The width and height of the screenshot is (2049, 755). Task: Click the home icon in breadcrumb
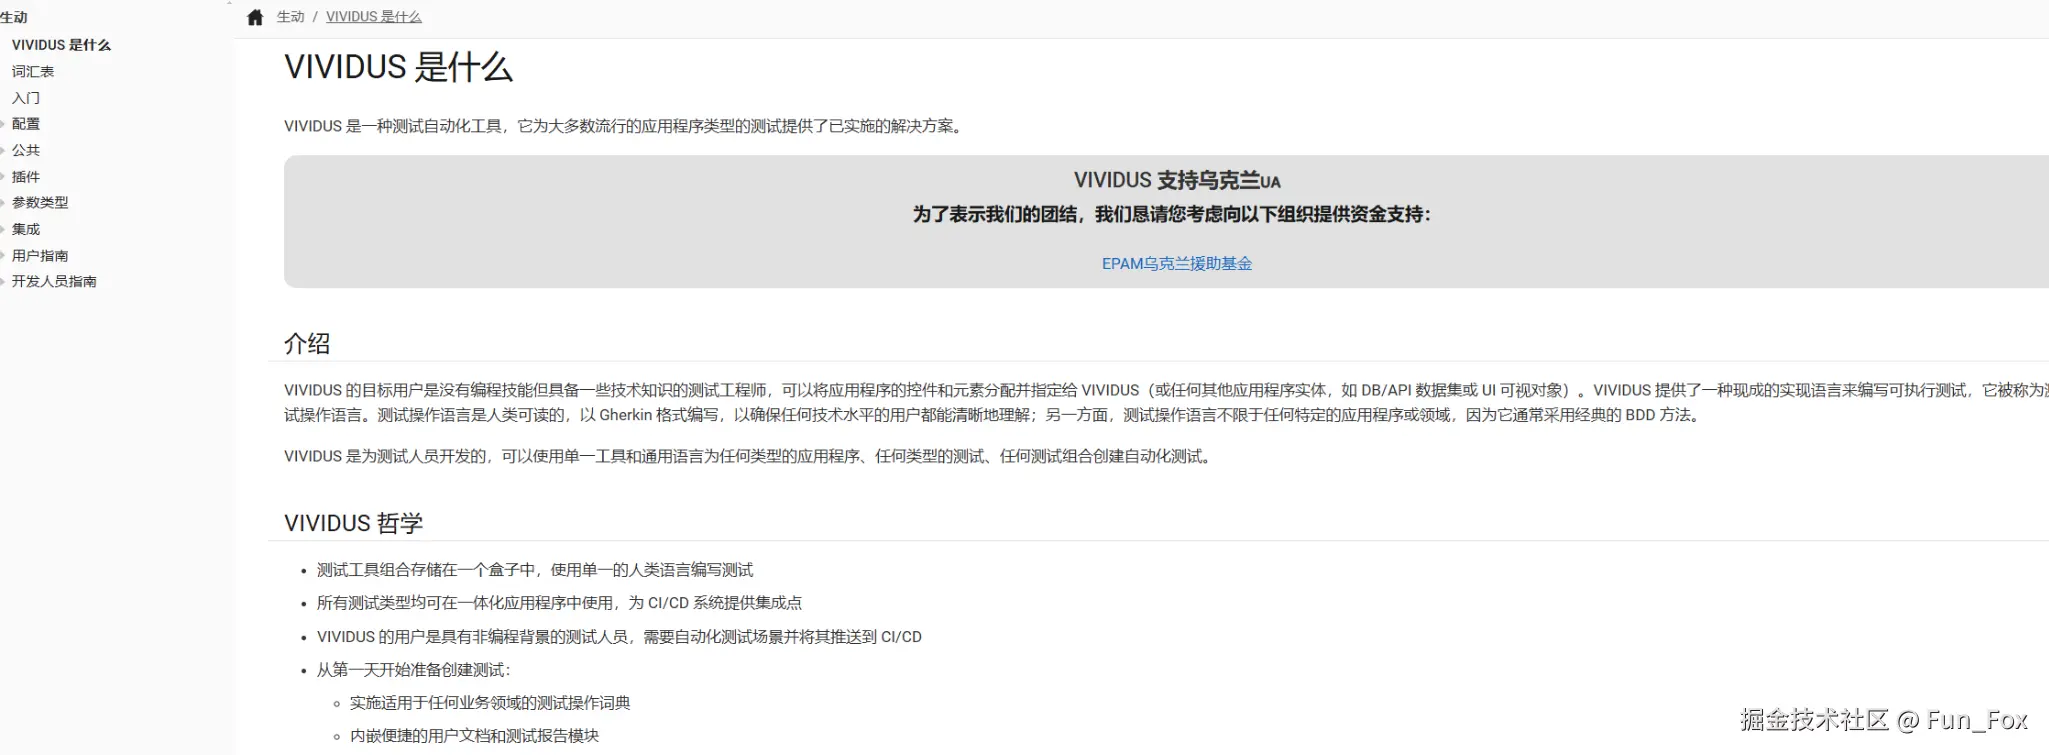click(x=255, y=17)
